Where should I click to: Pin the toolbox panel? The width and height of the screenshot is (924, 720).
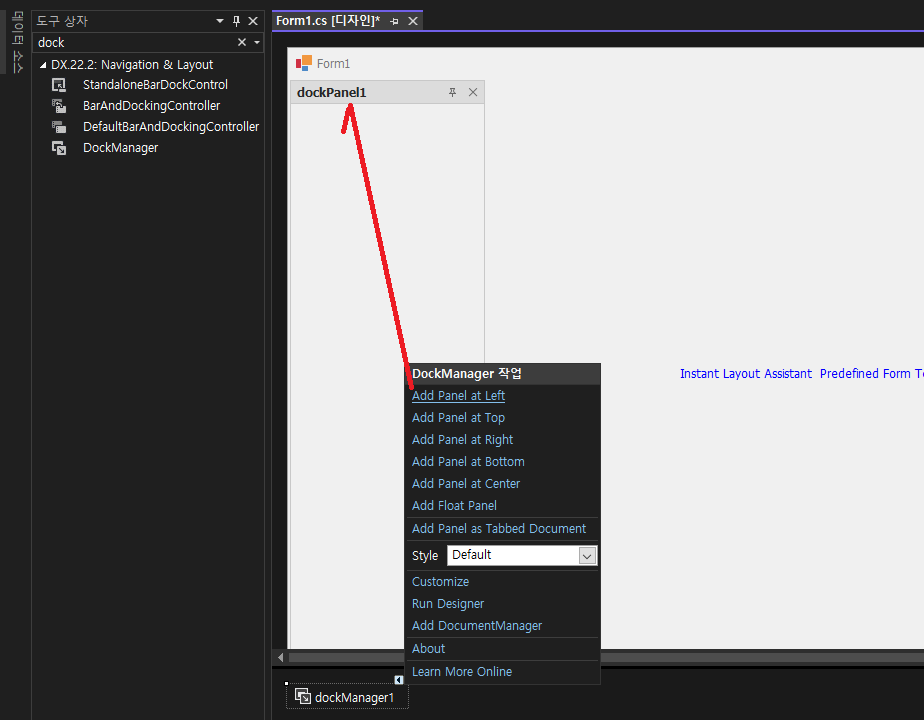236,21
